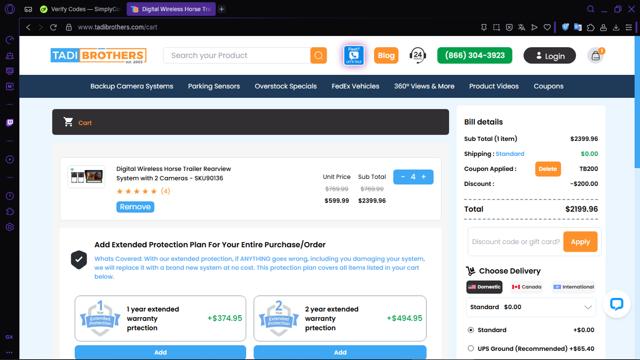The image size is (640, 360).
Task: Select UPS Ground (Recommended) radio button
Action: (x=471, y=349)
